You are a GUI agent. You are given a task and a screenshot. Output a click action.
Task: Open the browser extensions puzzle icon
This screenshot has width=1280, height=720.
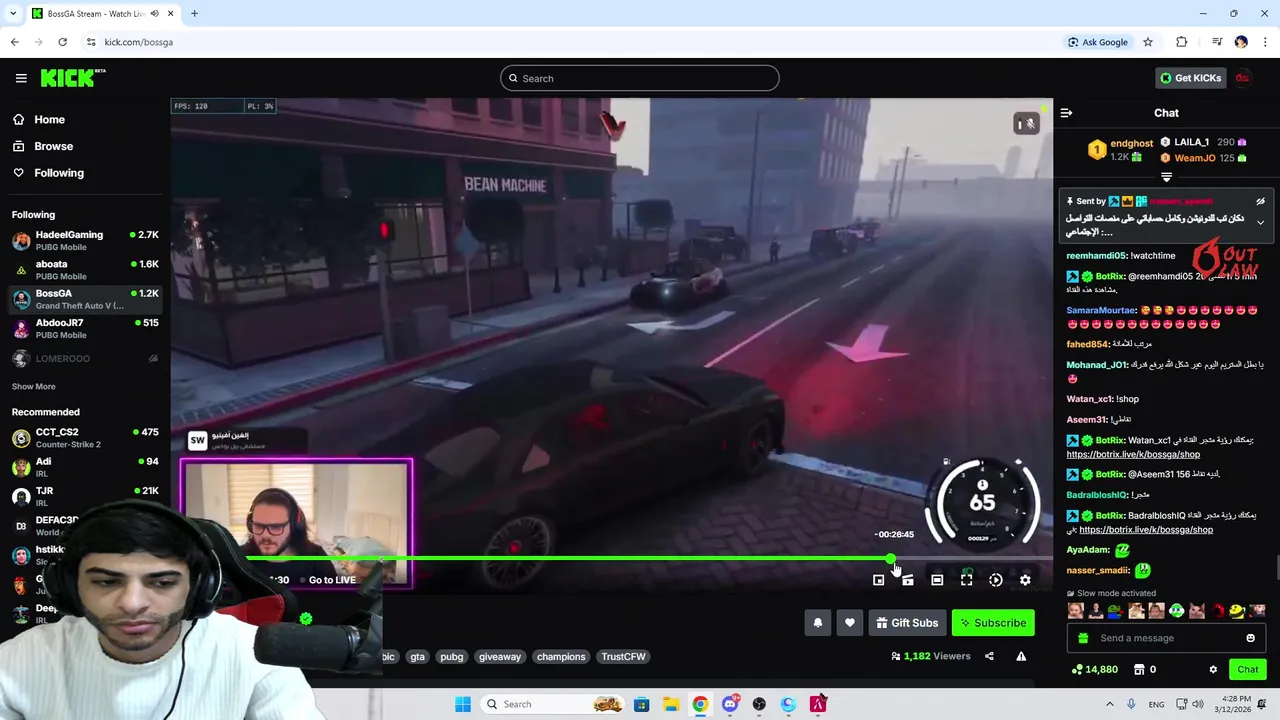tap(1182, 42)
